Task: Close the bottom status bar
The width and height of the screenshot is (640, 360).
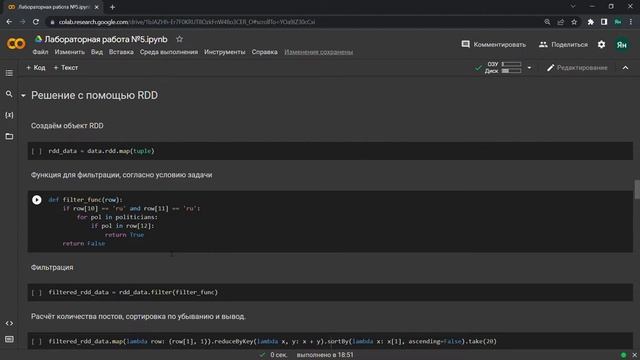Action: [634, 355]
